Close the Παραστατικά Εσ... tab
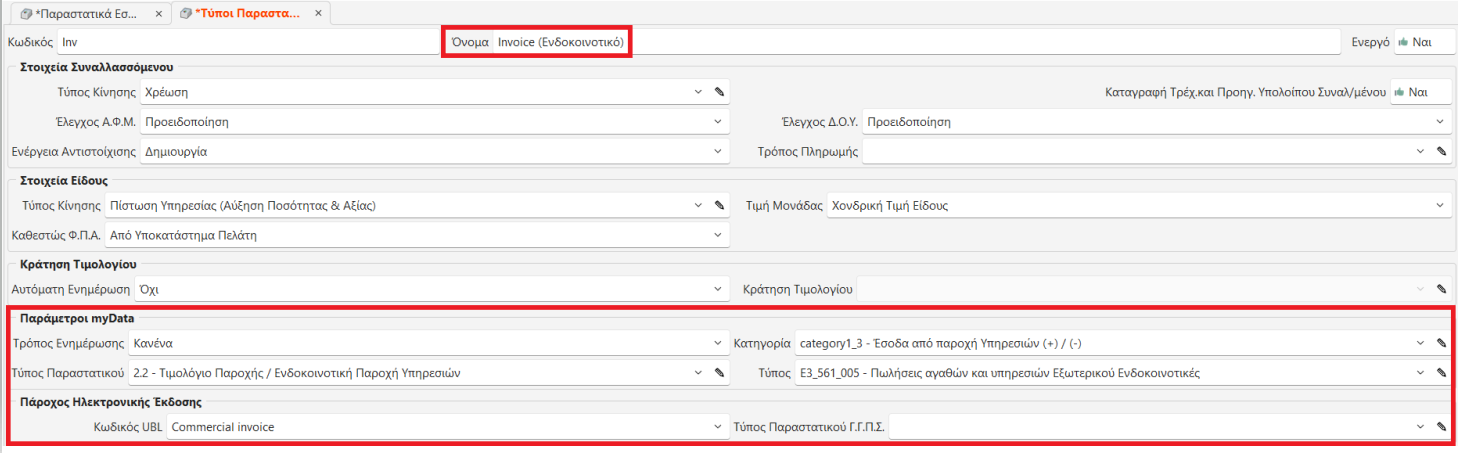1458x453 pixels. (159, 15)
